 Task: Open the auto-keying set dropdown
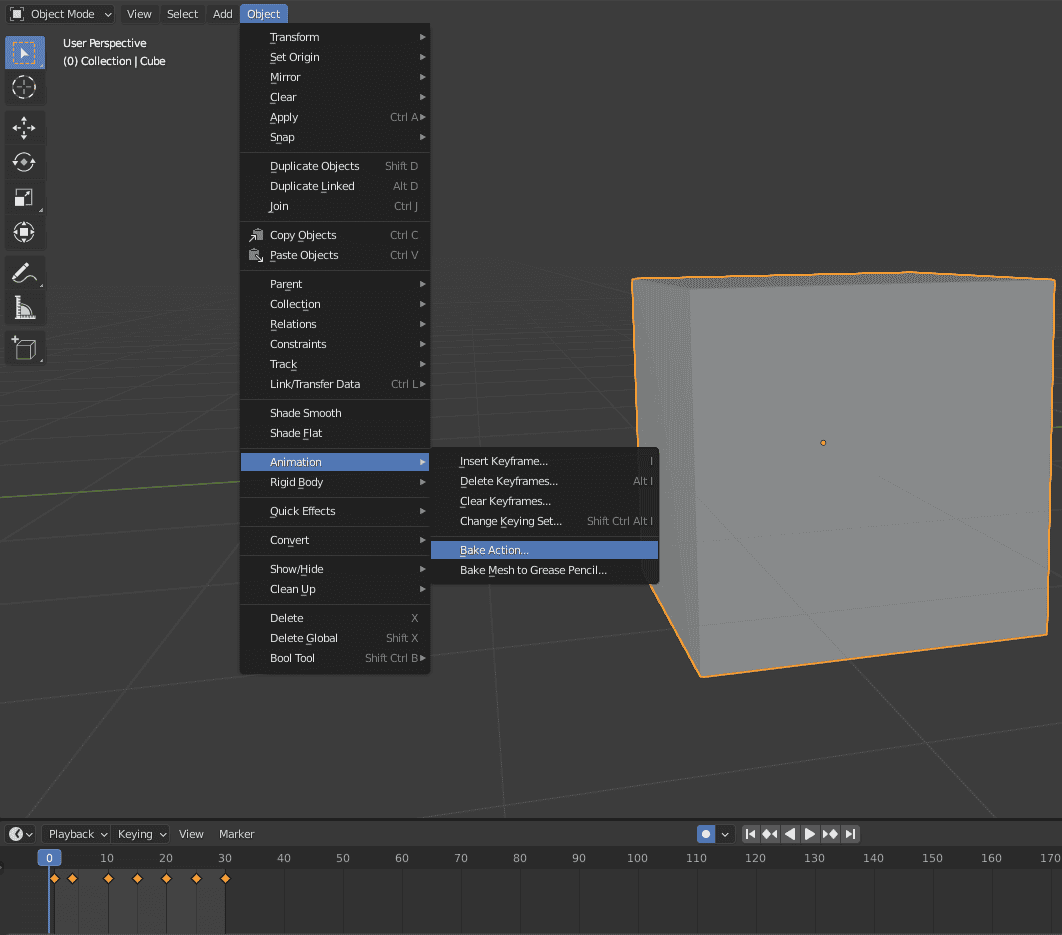[723, 834]
